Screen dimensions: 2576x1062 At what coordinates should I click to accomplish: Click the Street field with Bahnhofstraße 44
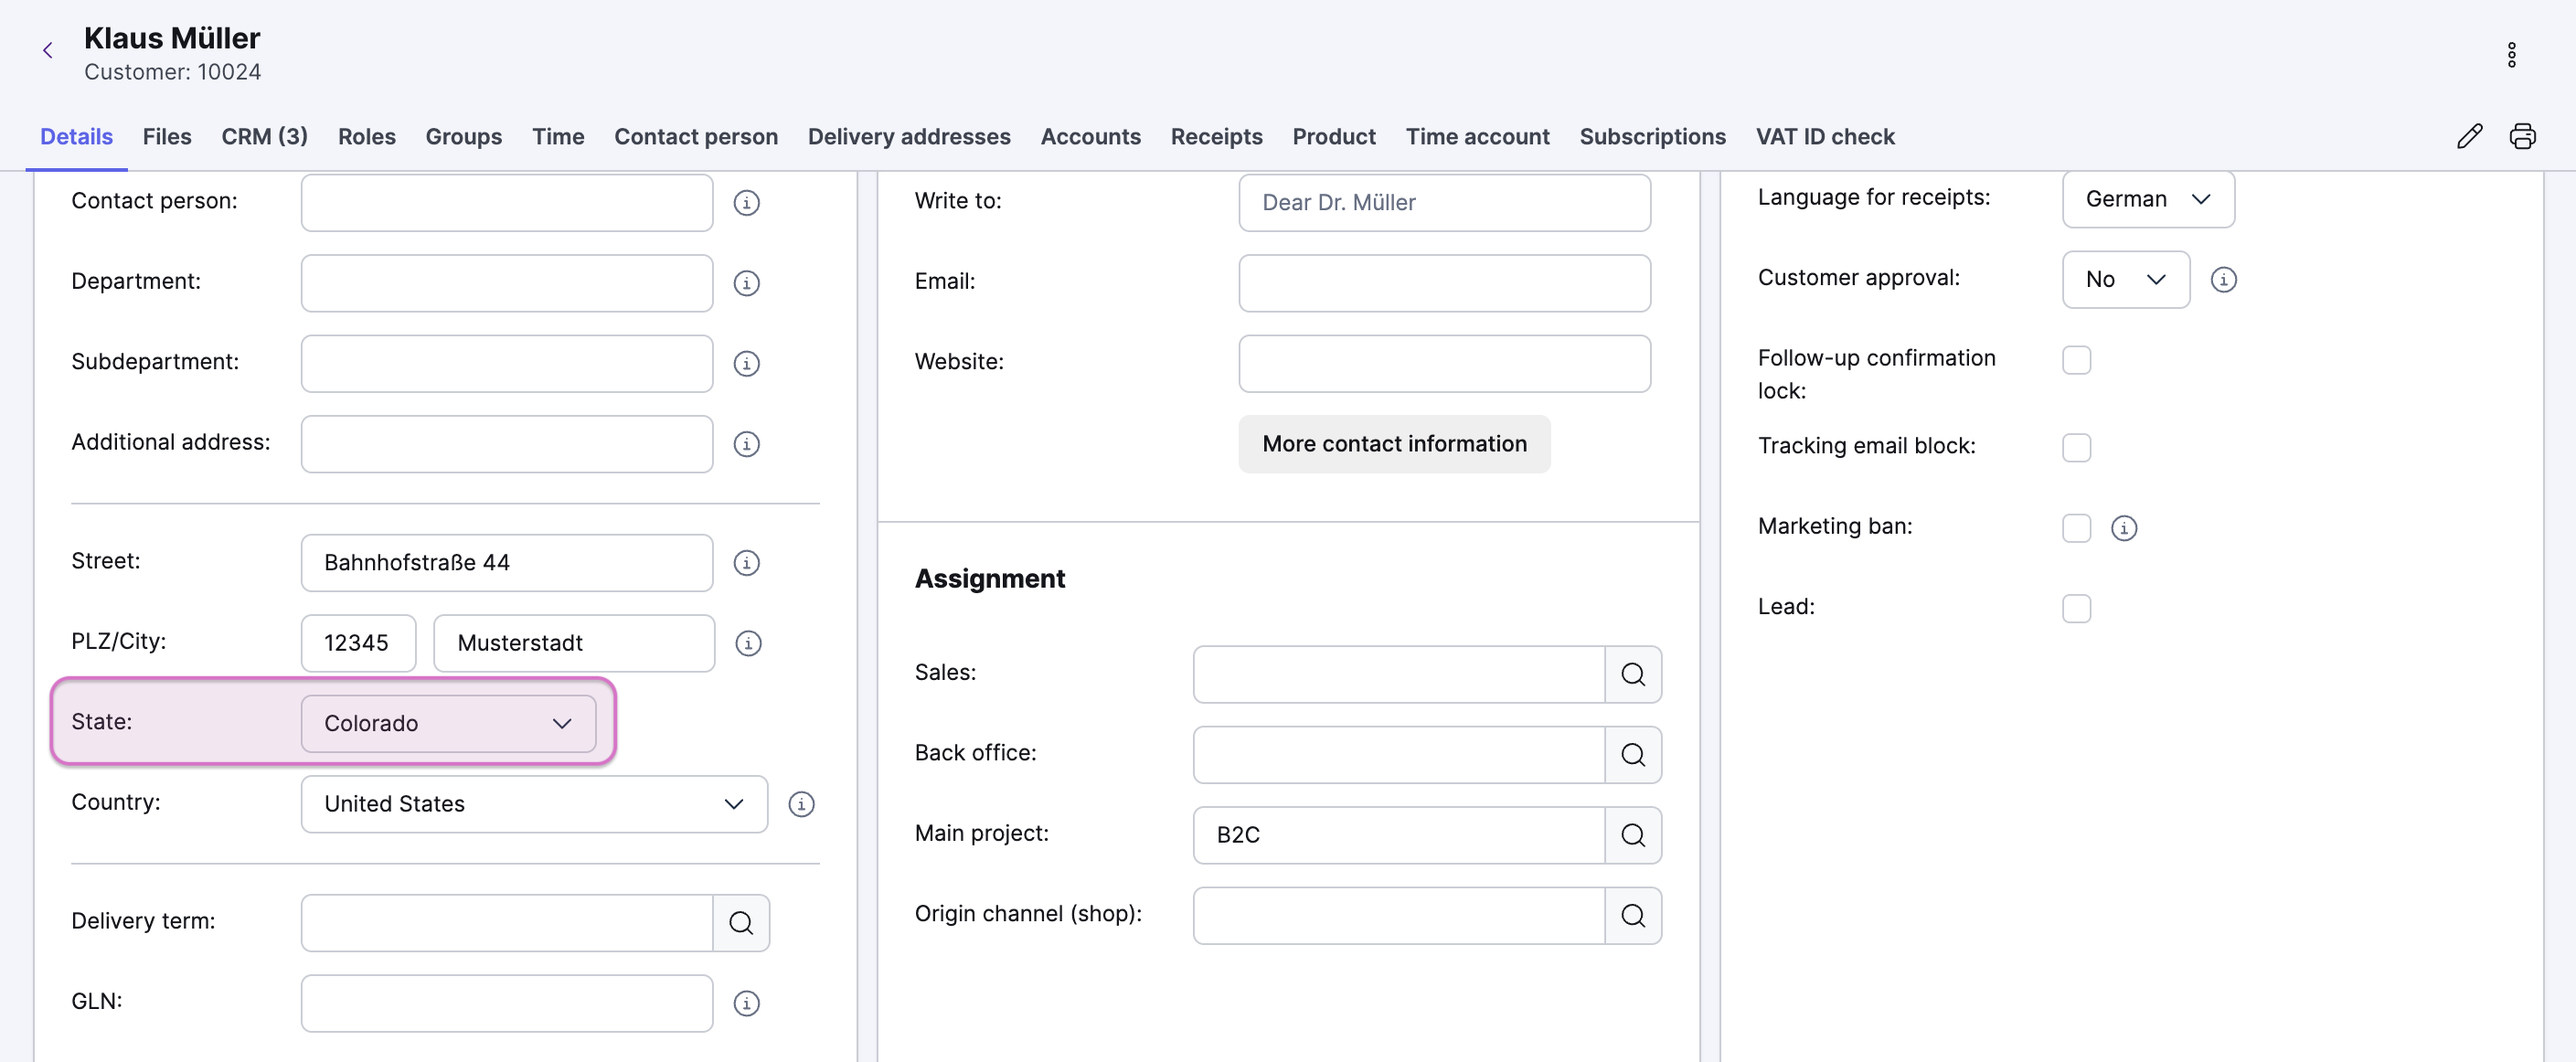point(507,563)
